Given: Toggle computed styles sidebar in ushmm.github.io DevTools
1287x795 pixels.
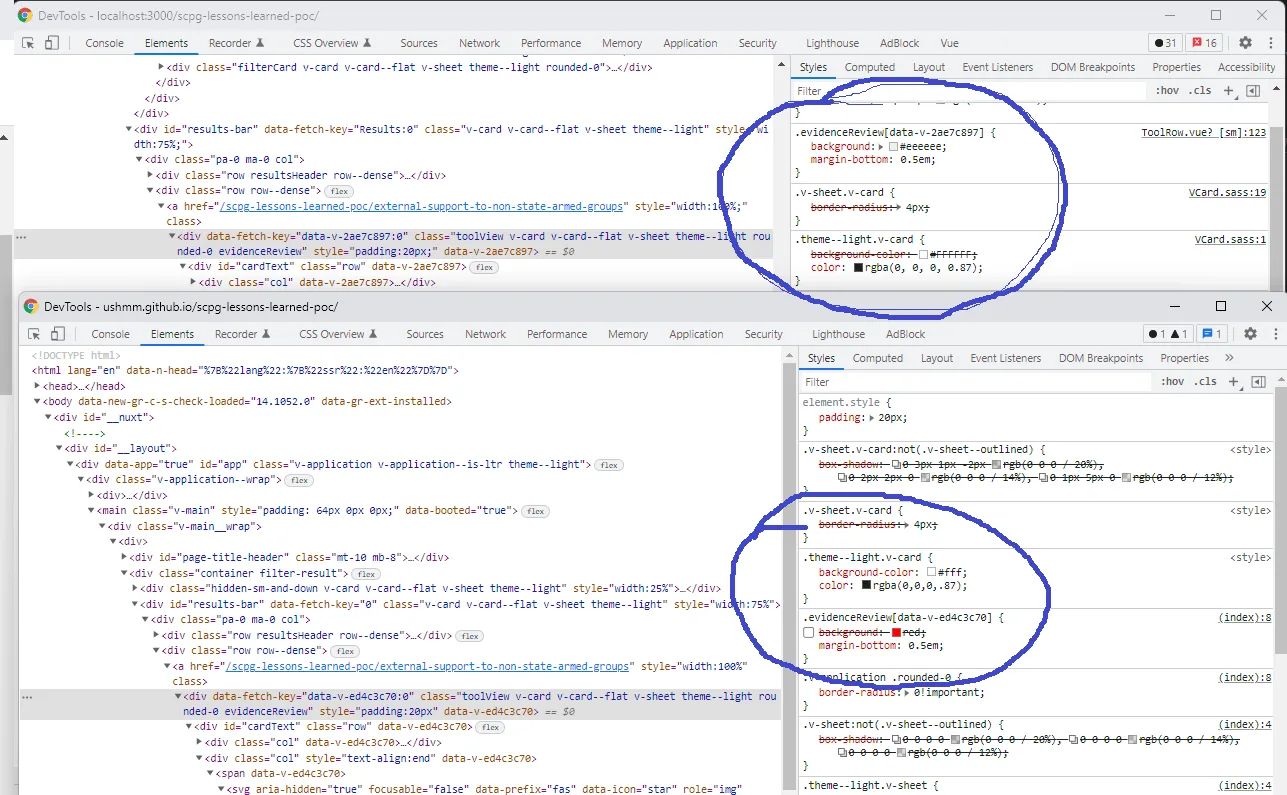Looking at the screenshot, I should (1258, 382).
